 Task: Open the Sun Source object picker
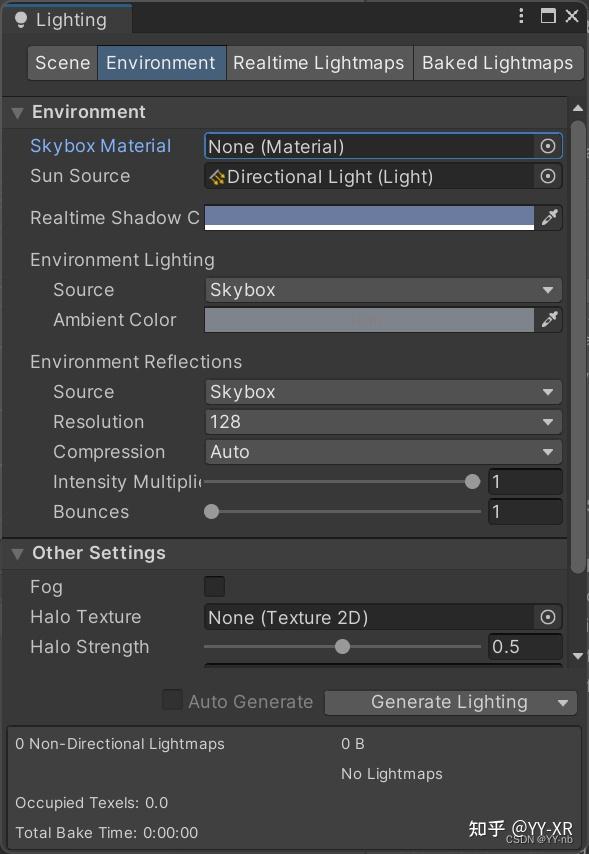pos(548,177)
